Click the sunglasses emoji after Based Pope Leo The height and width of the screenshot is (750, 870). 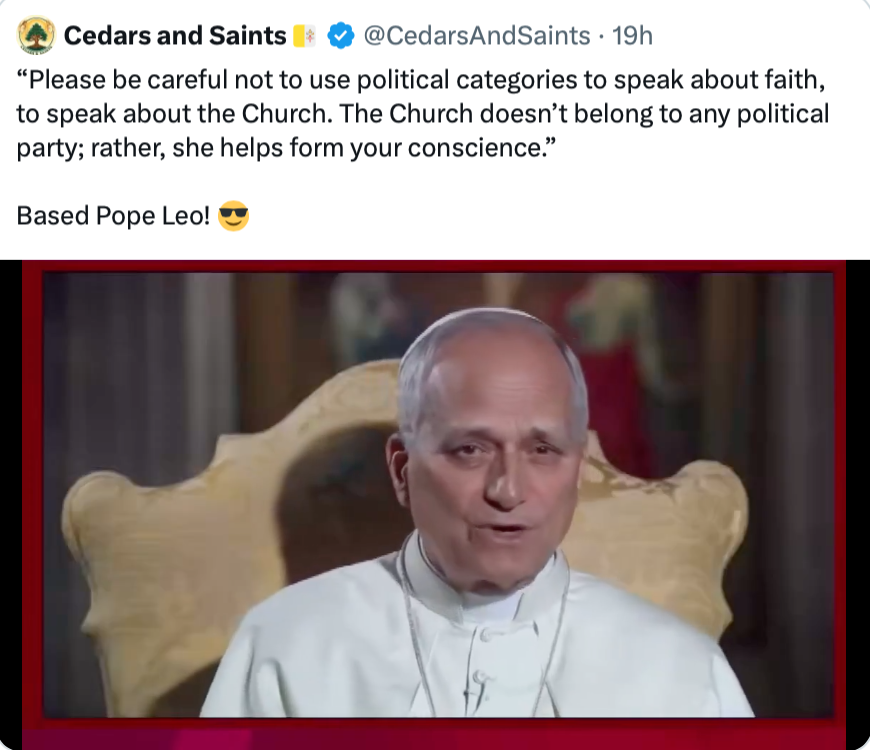point(233,215)
